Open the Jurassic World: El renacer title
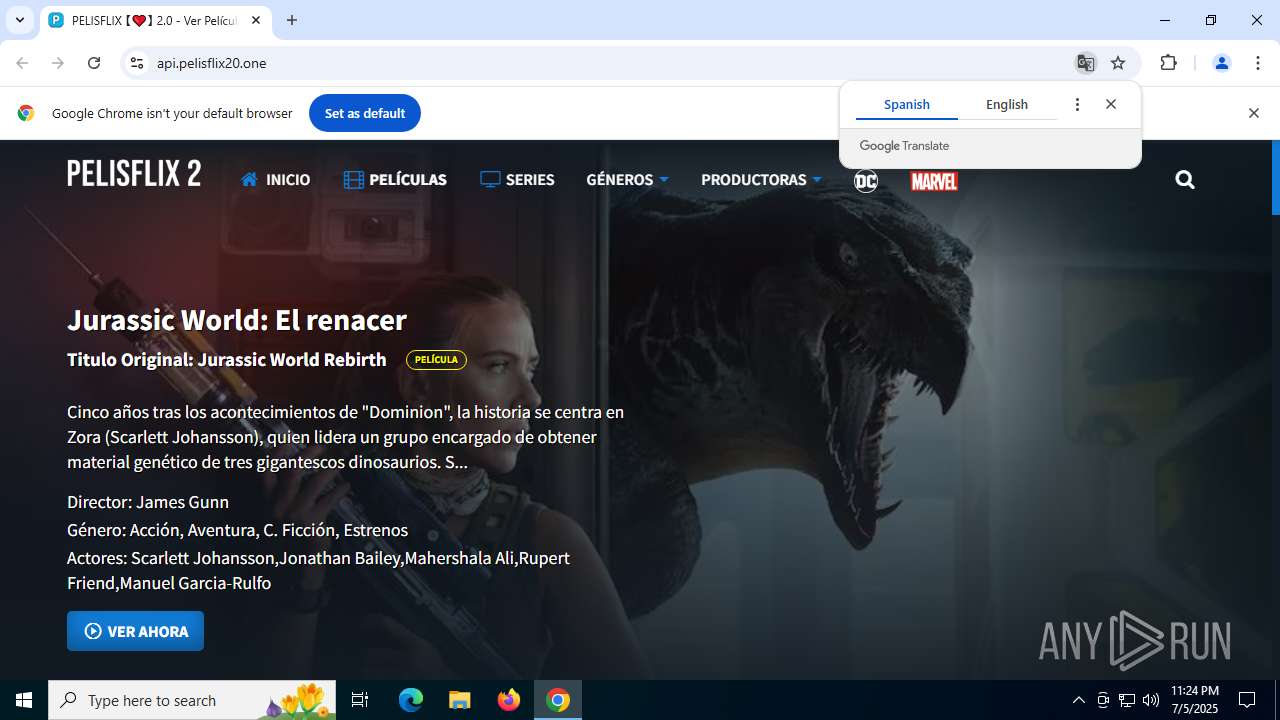Screen dimensions: 1280x720 (x=237, y=320)
